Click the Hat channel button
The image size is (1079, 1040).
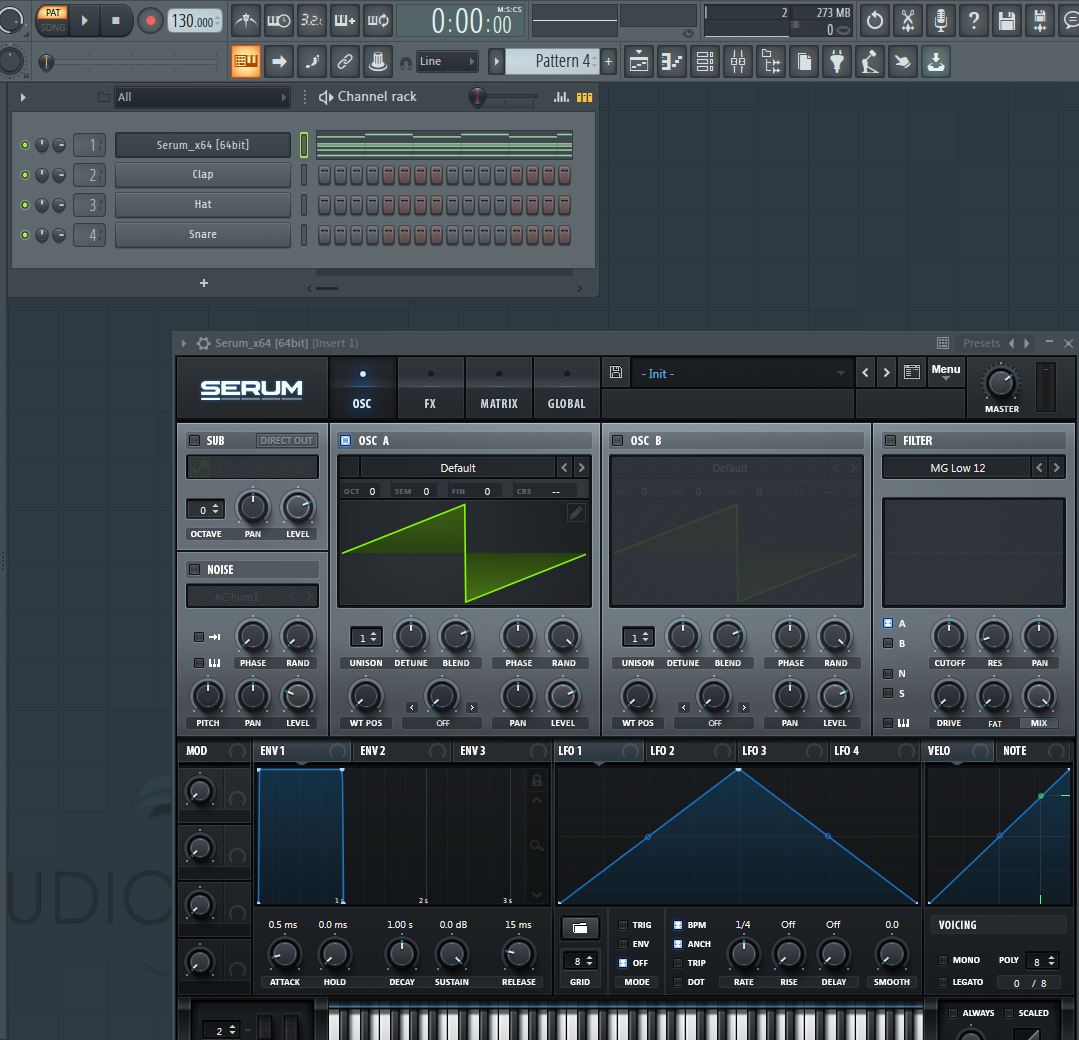202,204
